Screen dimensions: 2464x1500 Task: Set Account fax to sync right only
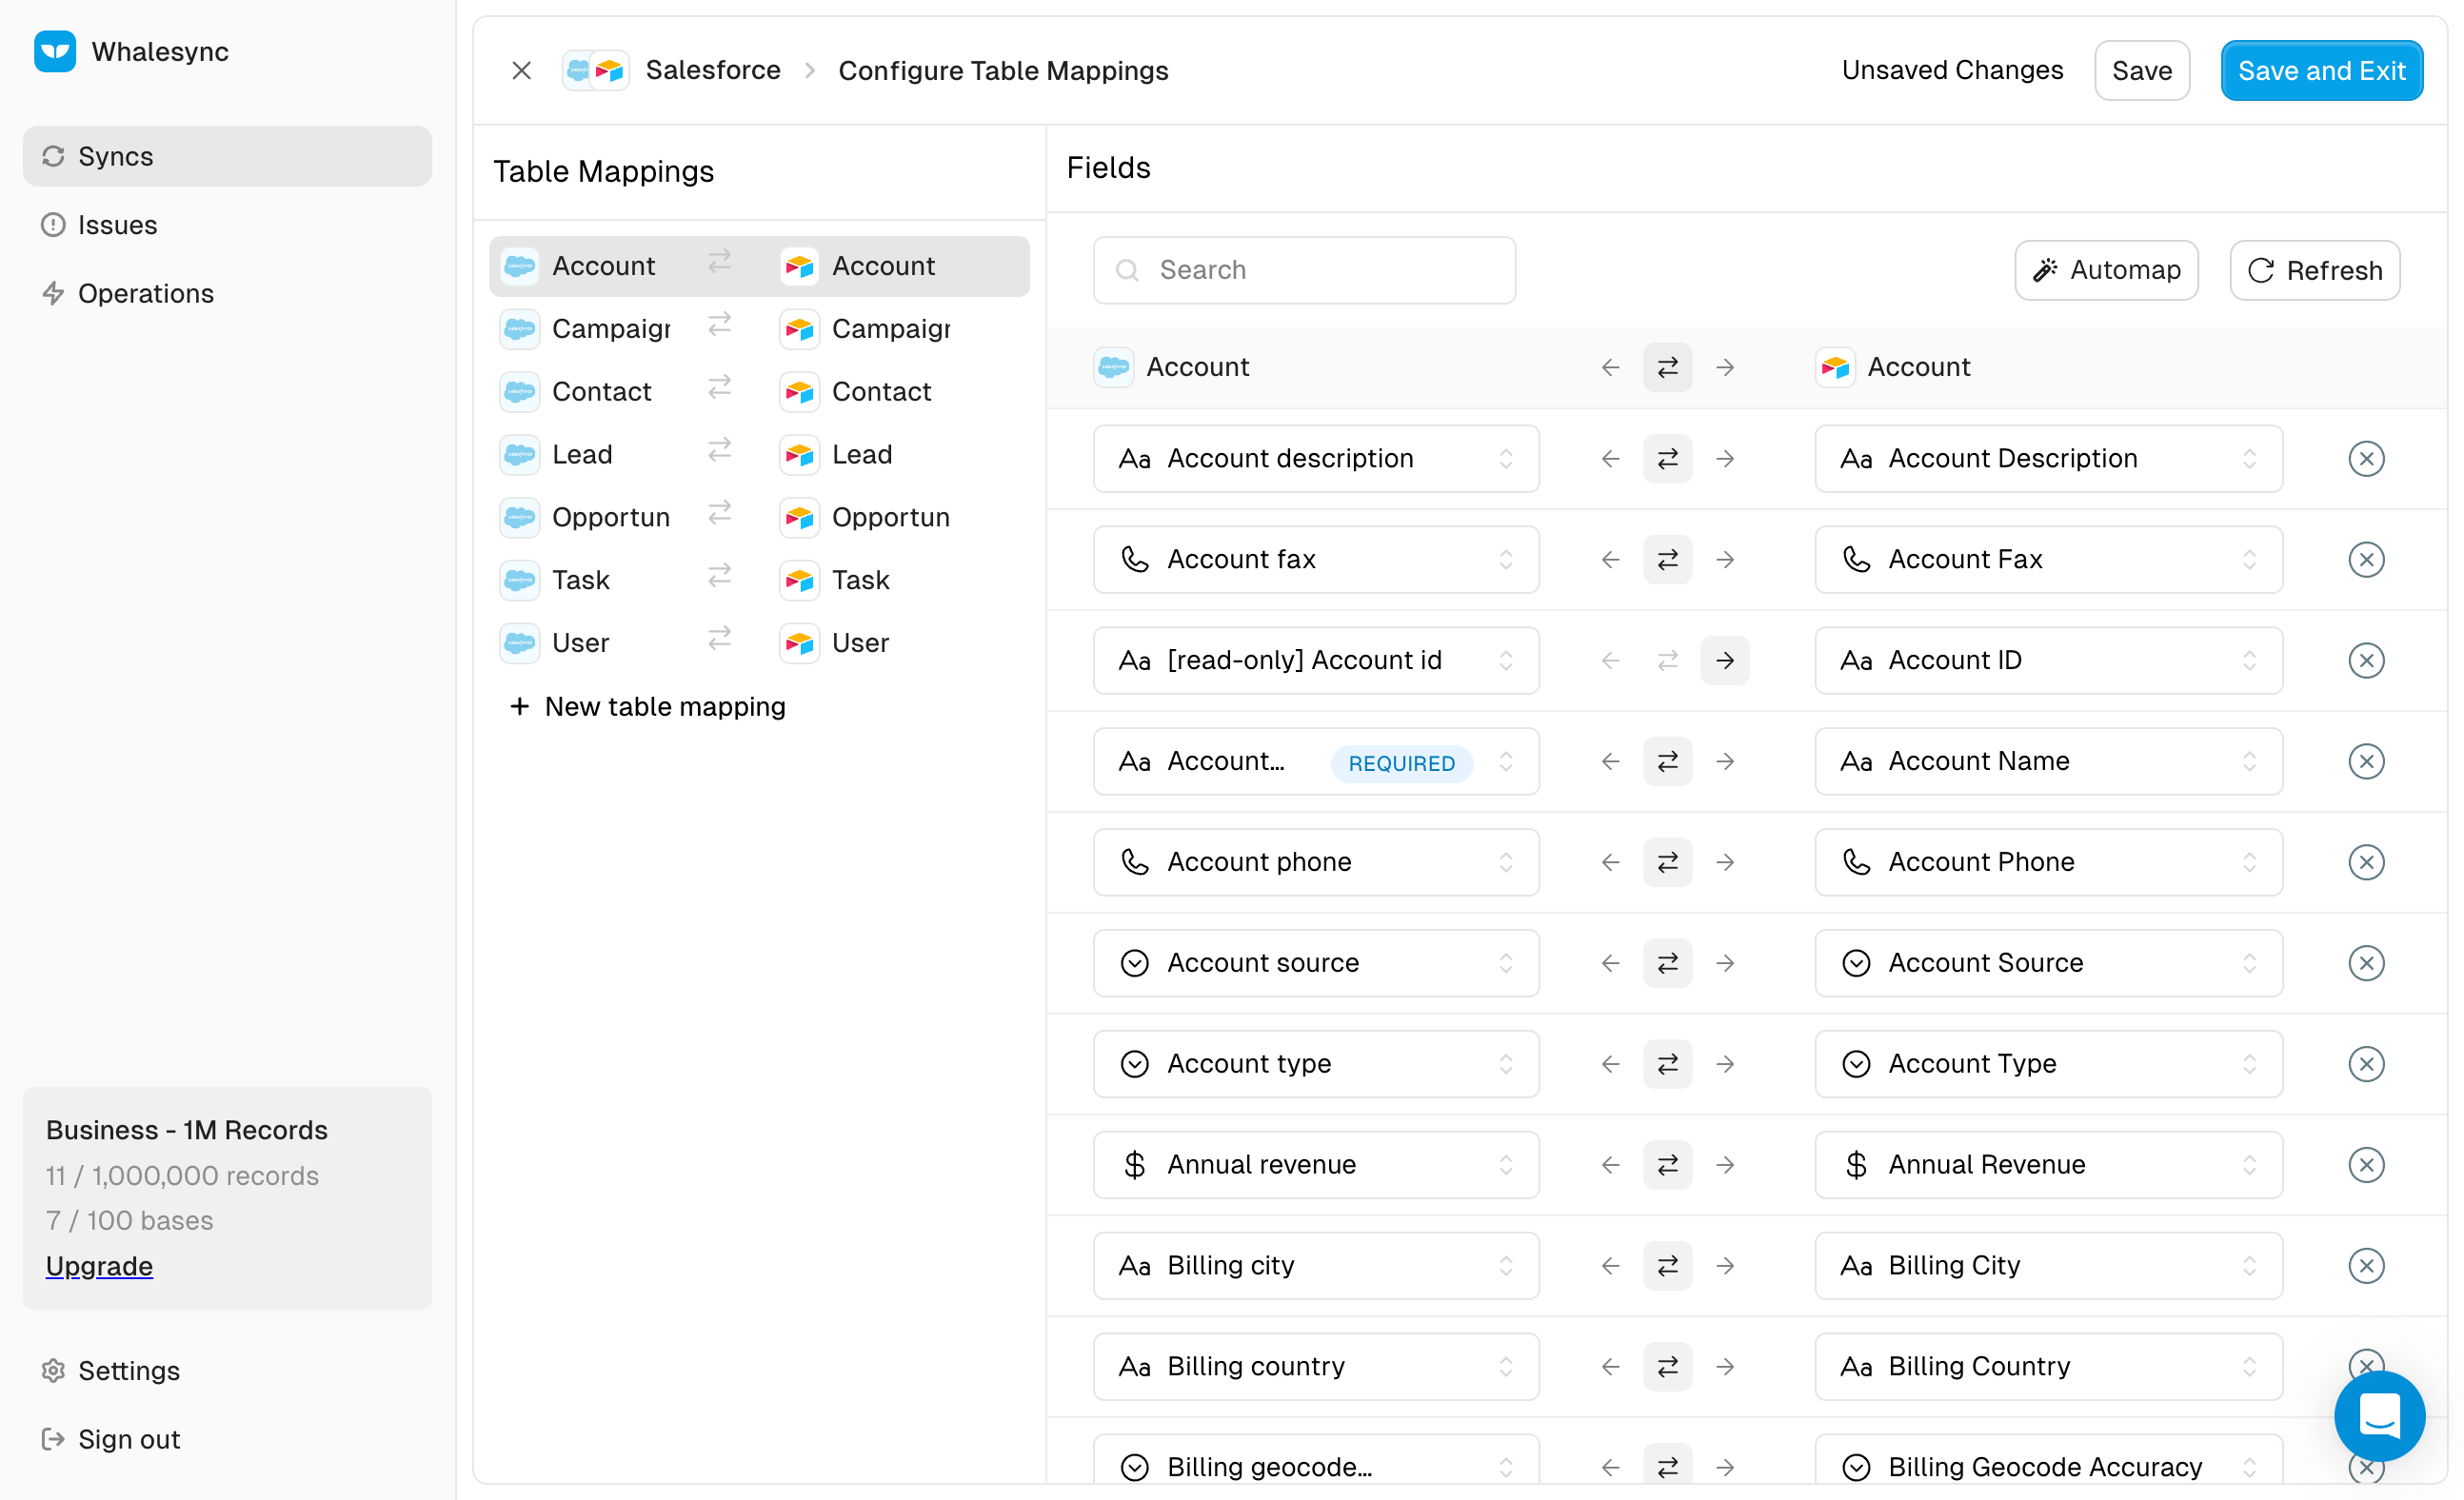coord(1724,559)
